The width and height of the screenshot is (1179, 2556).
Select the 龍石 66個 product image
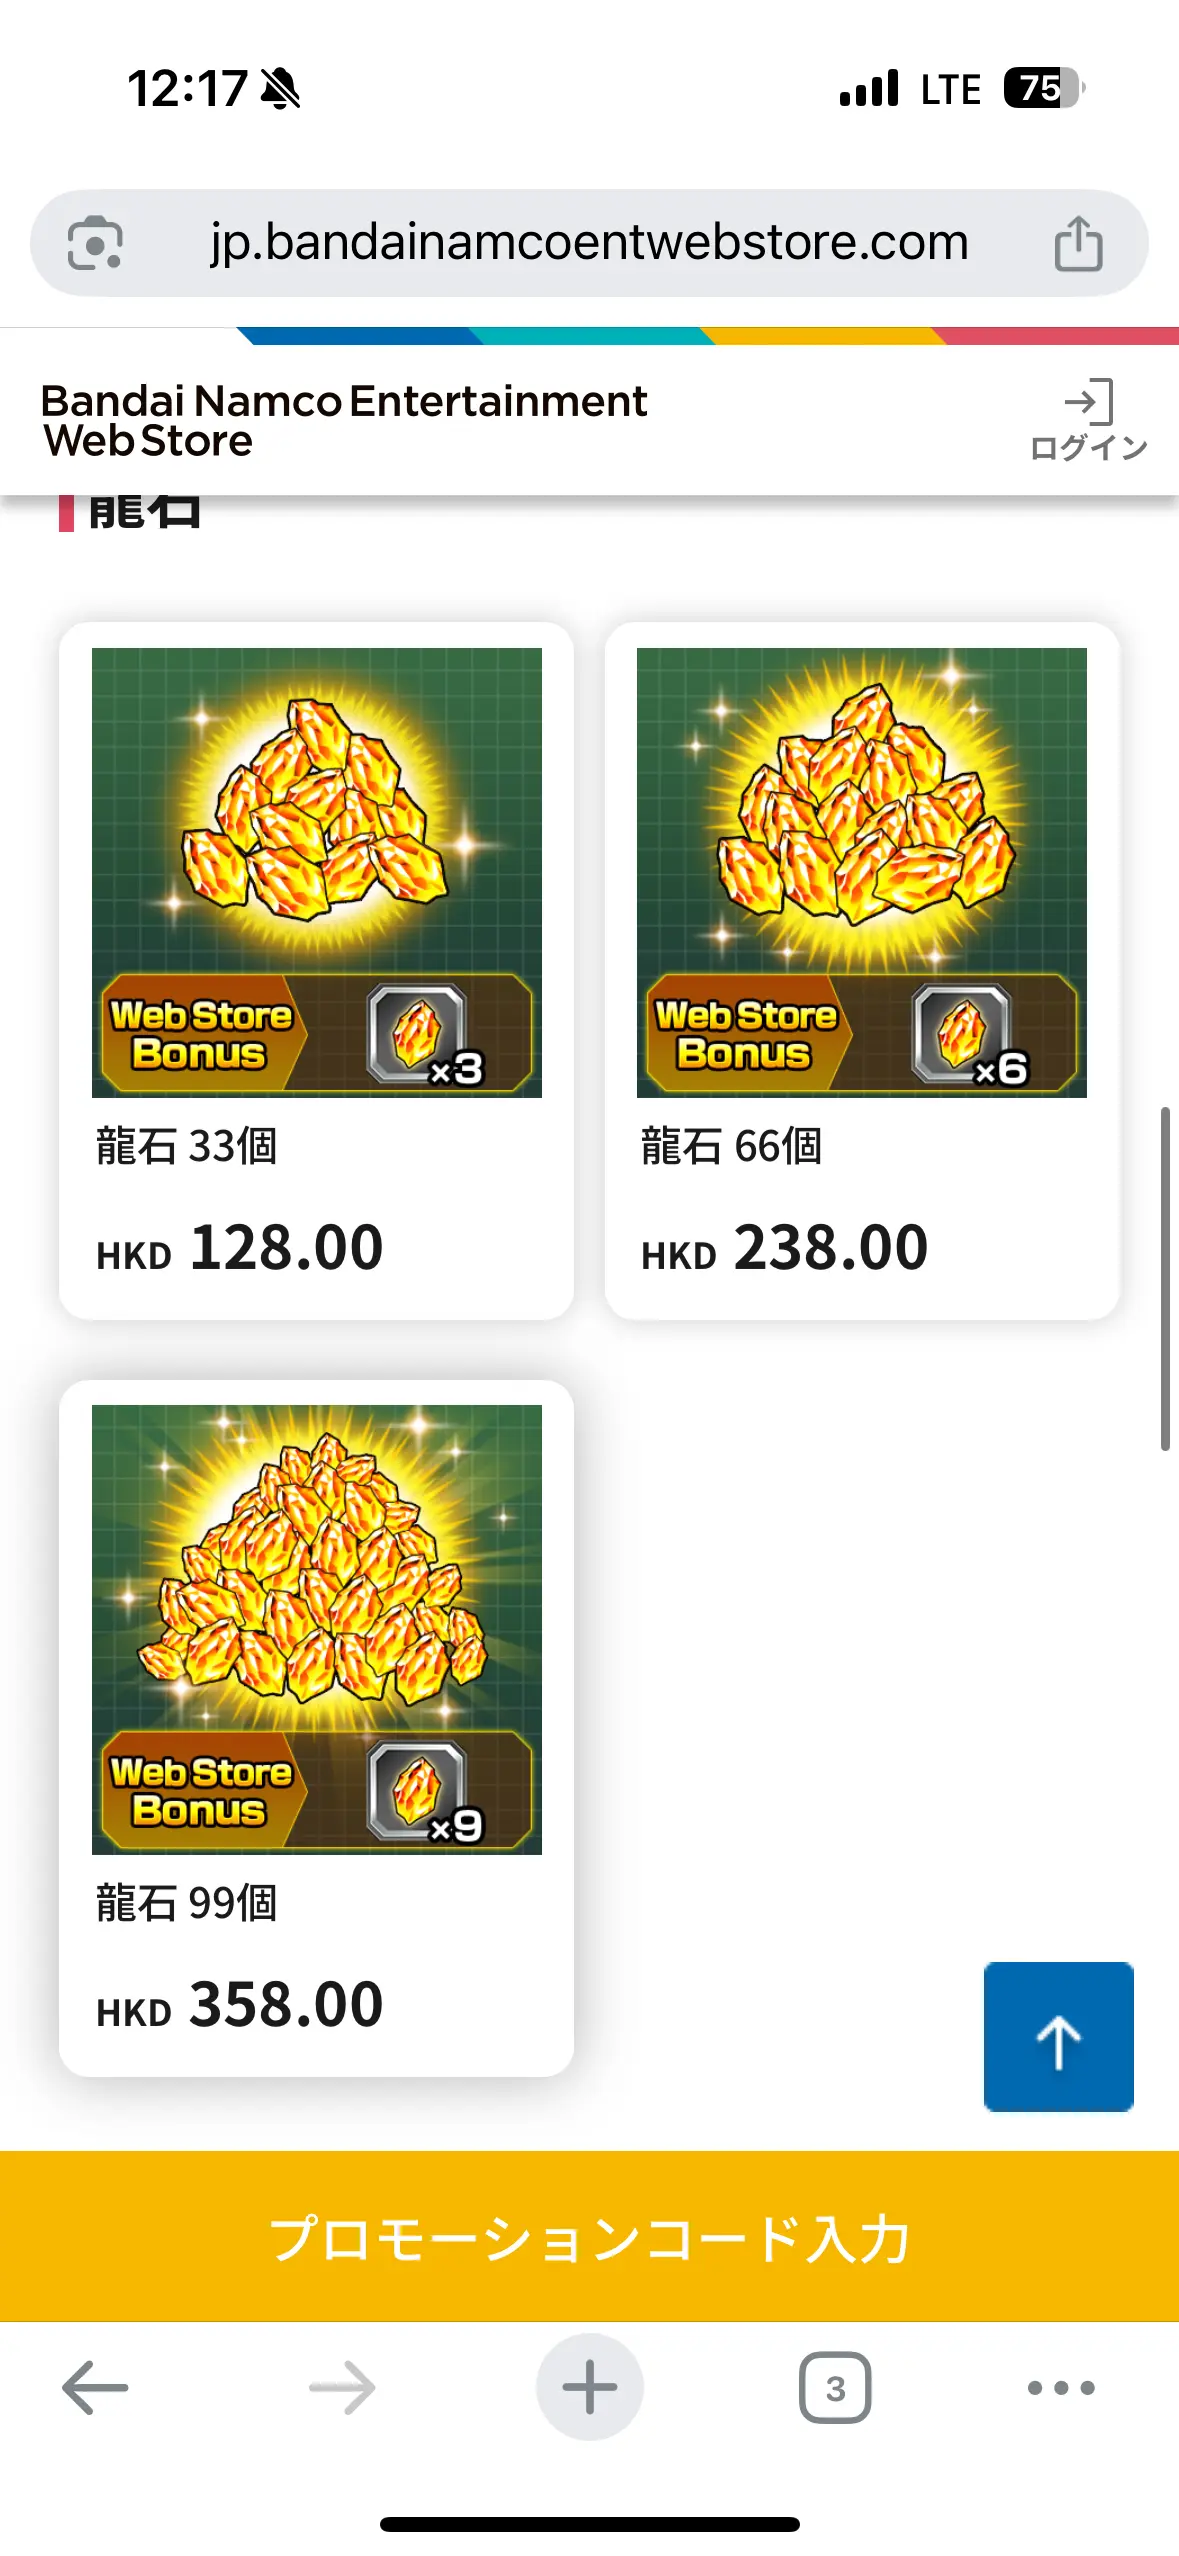[x=862, y=872]
